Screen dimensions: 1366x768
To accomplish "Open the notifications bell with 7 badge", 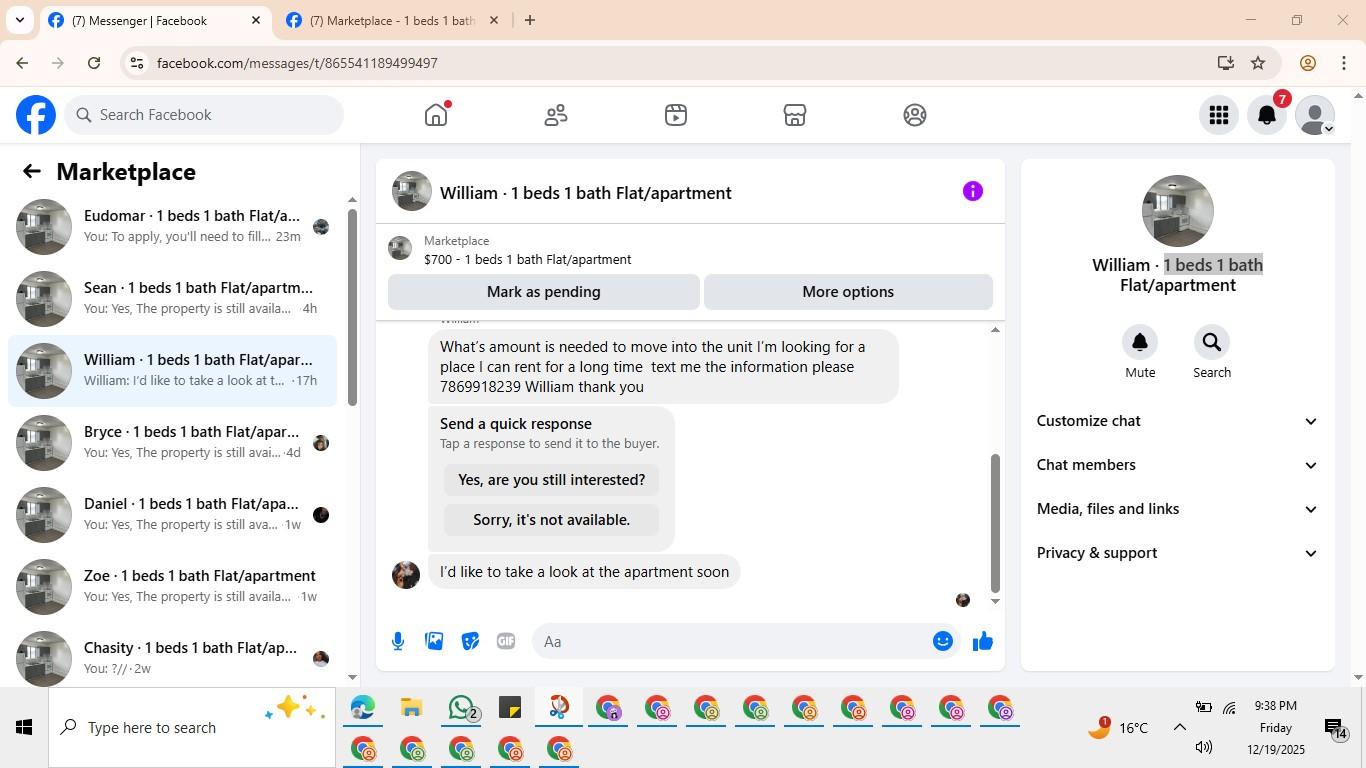I will point(1267,115).
